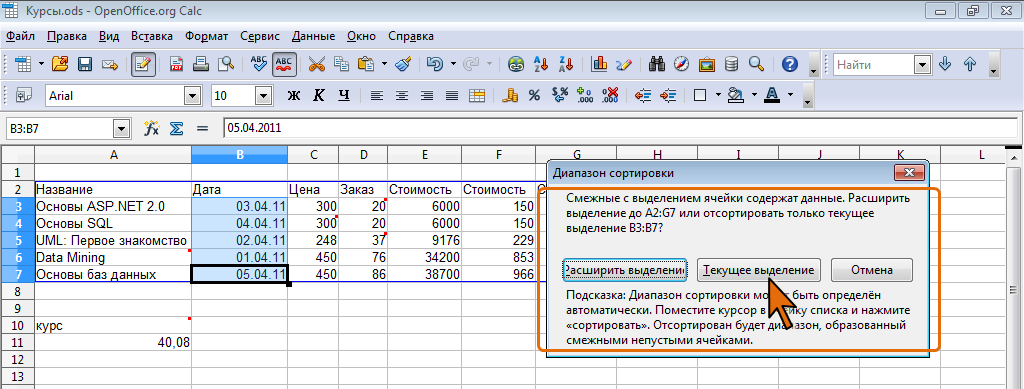Delete decimal place icon
The height and width of the screenshot is (389, 1024).
tap(610, 95)
